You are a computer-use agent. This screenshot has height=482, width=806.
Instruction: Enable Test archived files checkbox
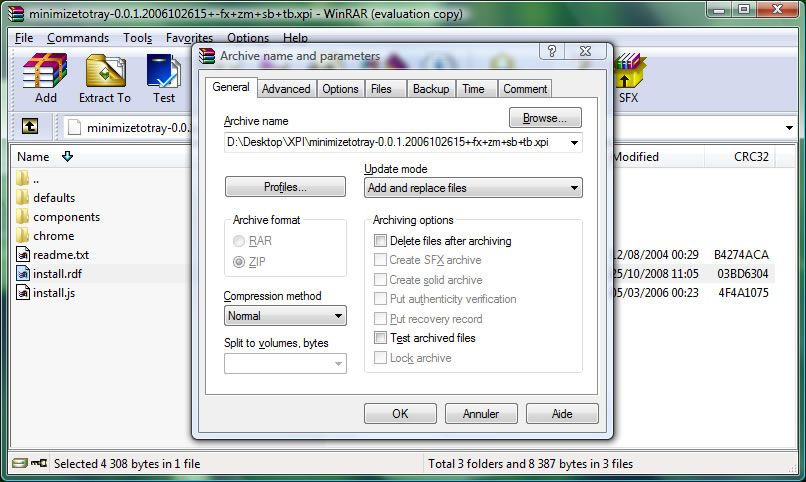click(380, 338)
